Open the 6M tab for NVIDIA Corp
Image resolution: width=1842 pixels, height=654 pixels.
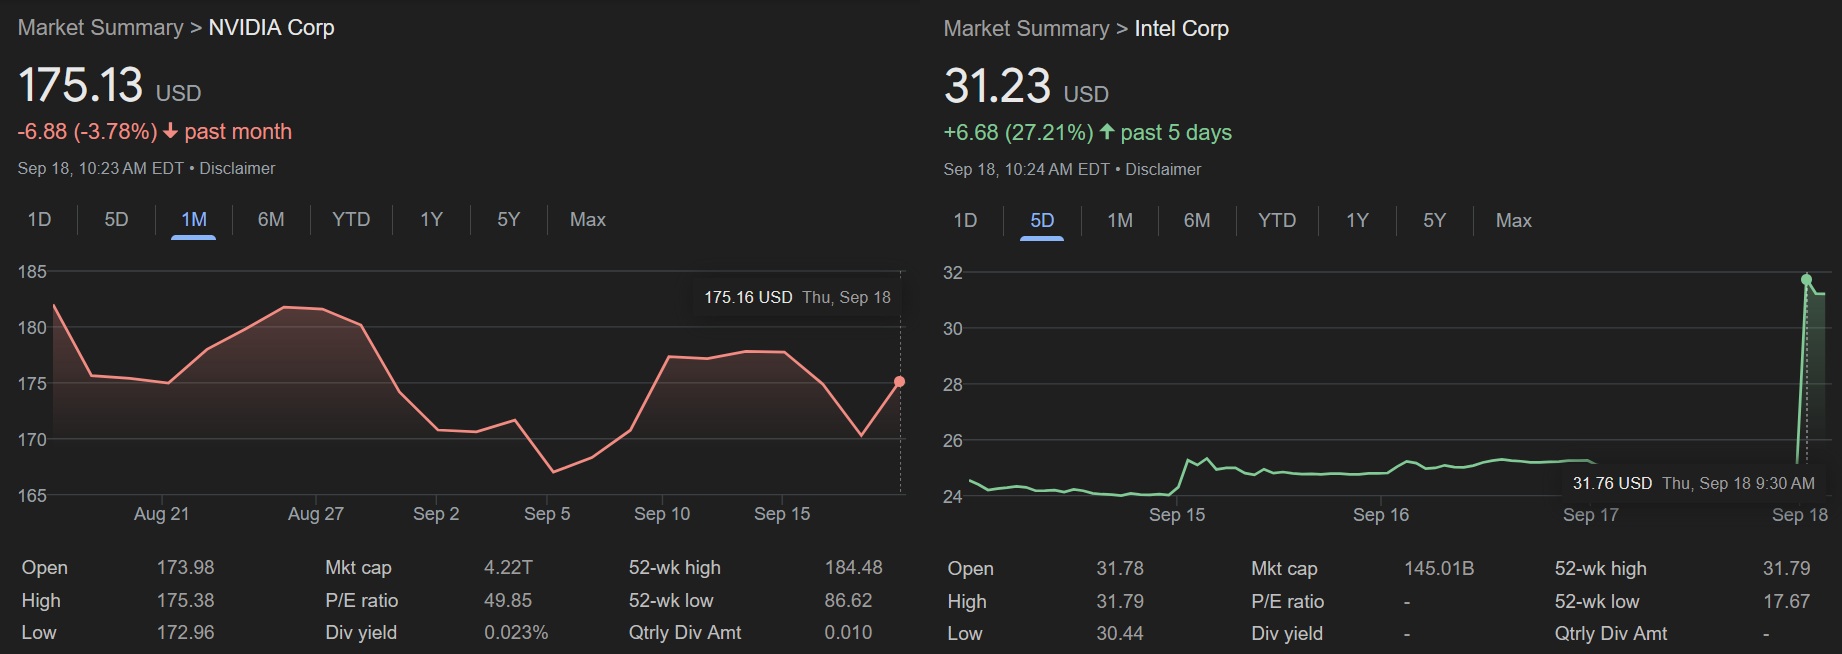(x=271, y=220)
